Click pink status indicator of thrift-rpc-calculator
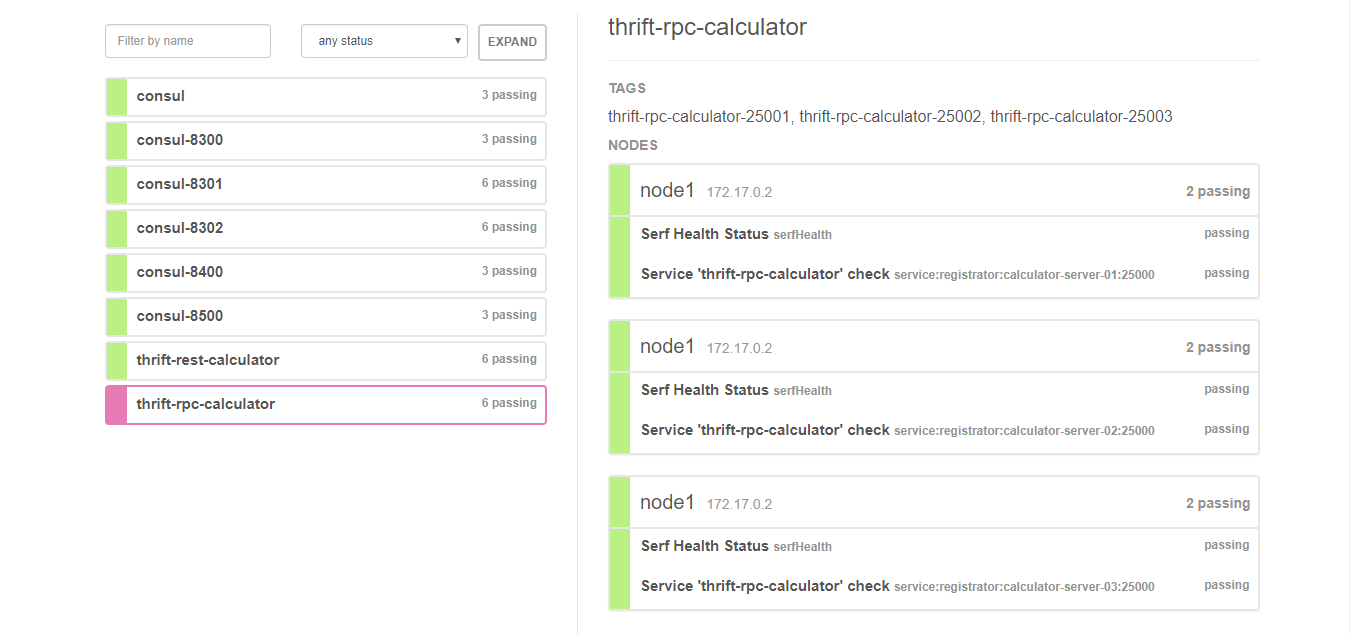The width and height of the screenshot is (1350, 635). pos(117,404)
